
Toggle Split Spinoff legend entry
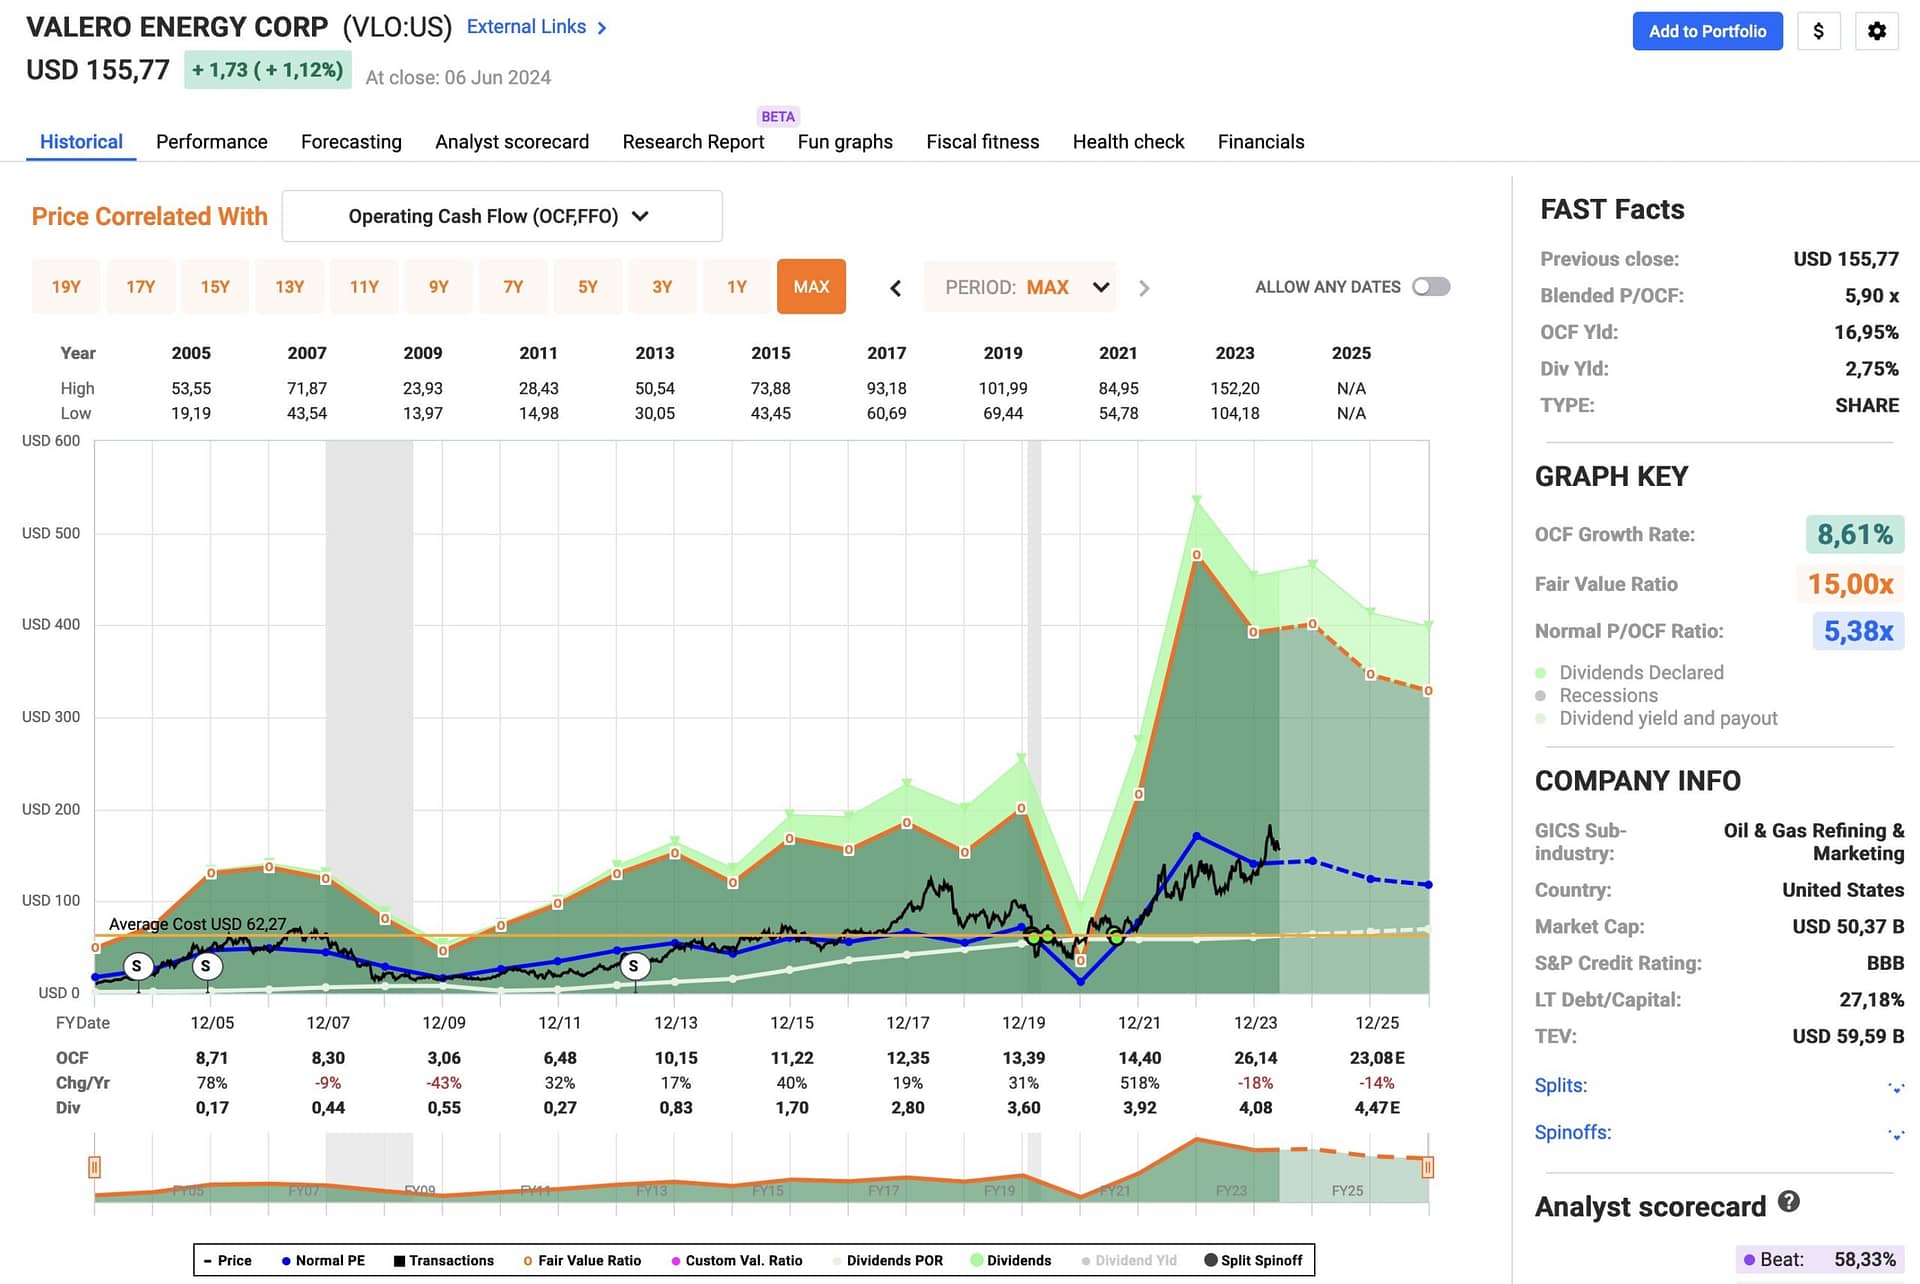(x=1254, y=1260)
